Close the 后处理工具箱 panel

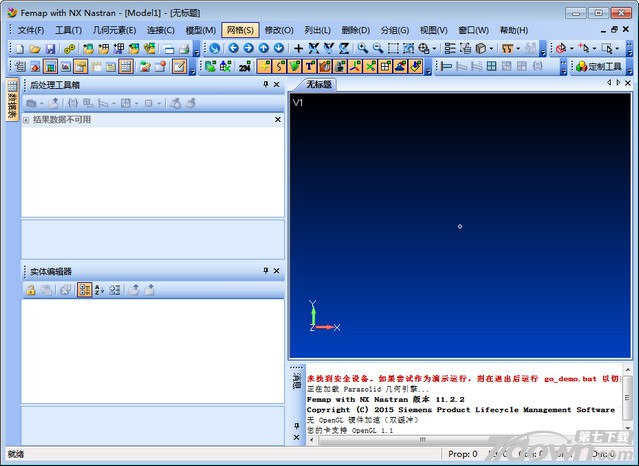pos(277,85)
